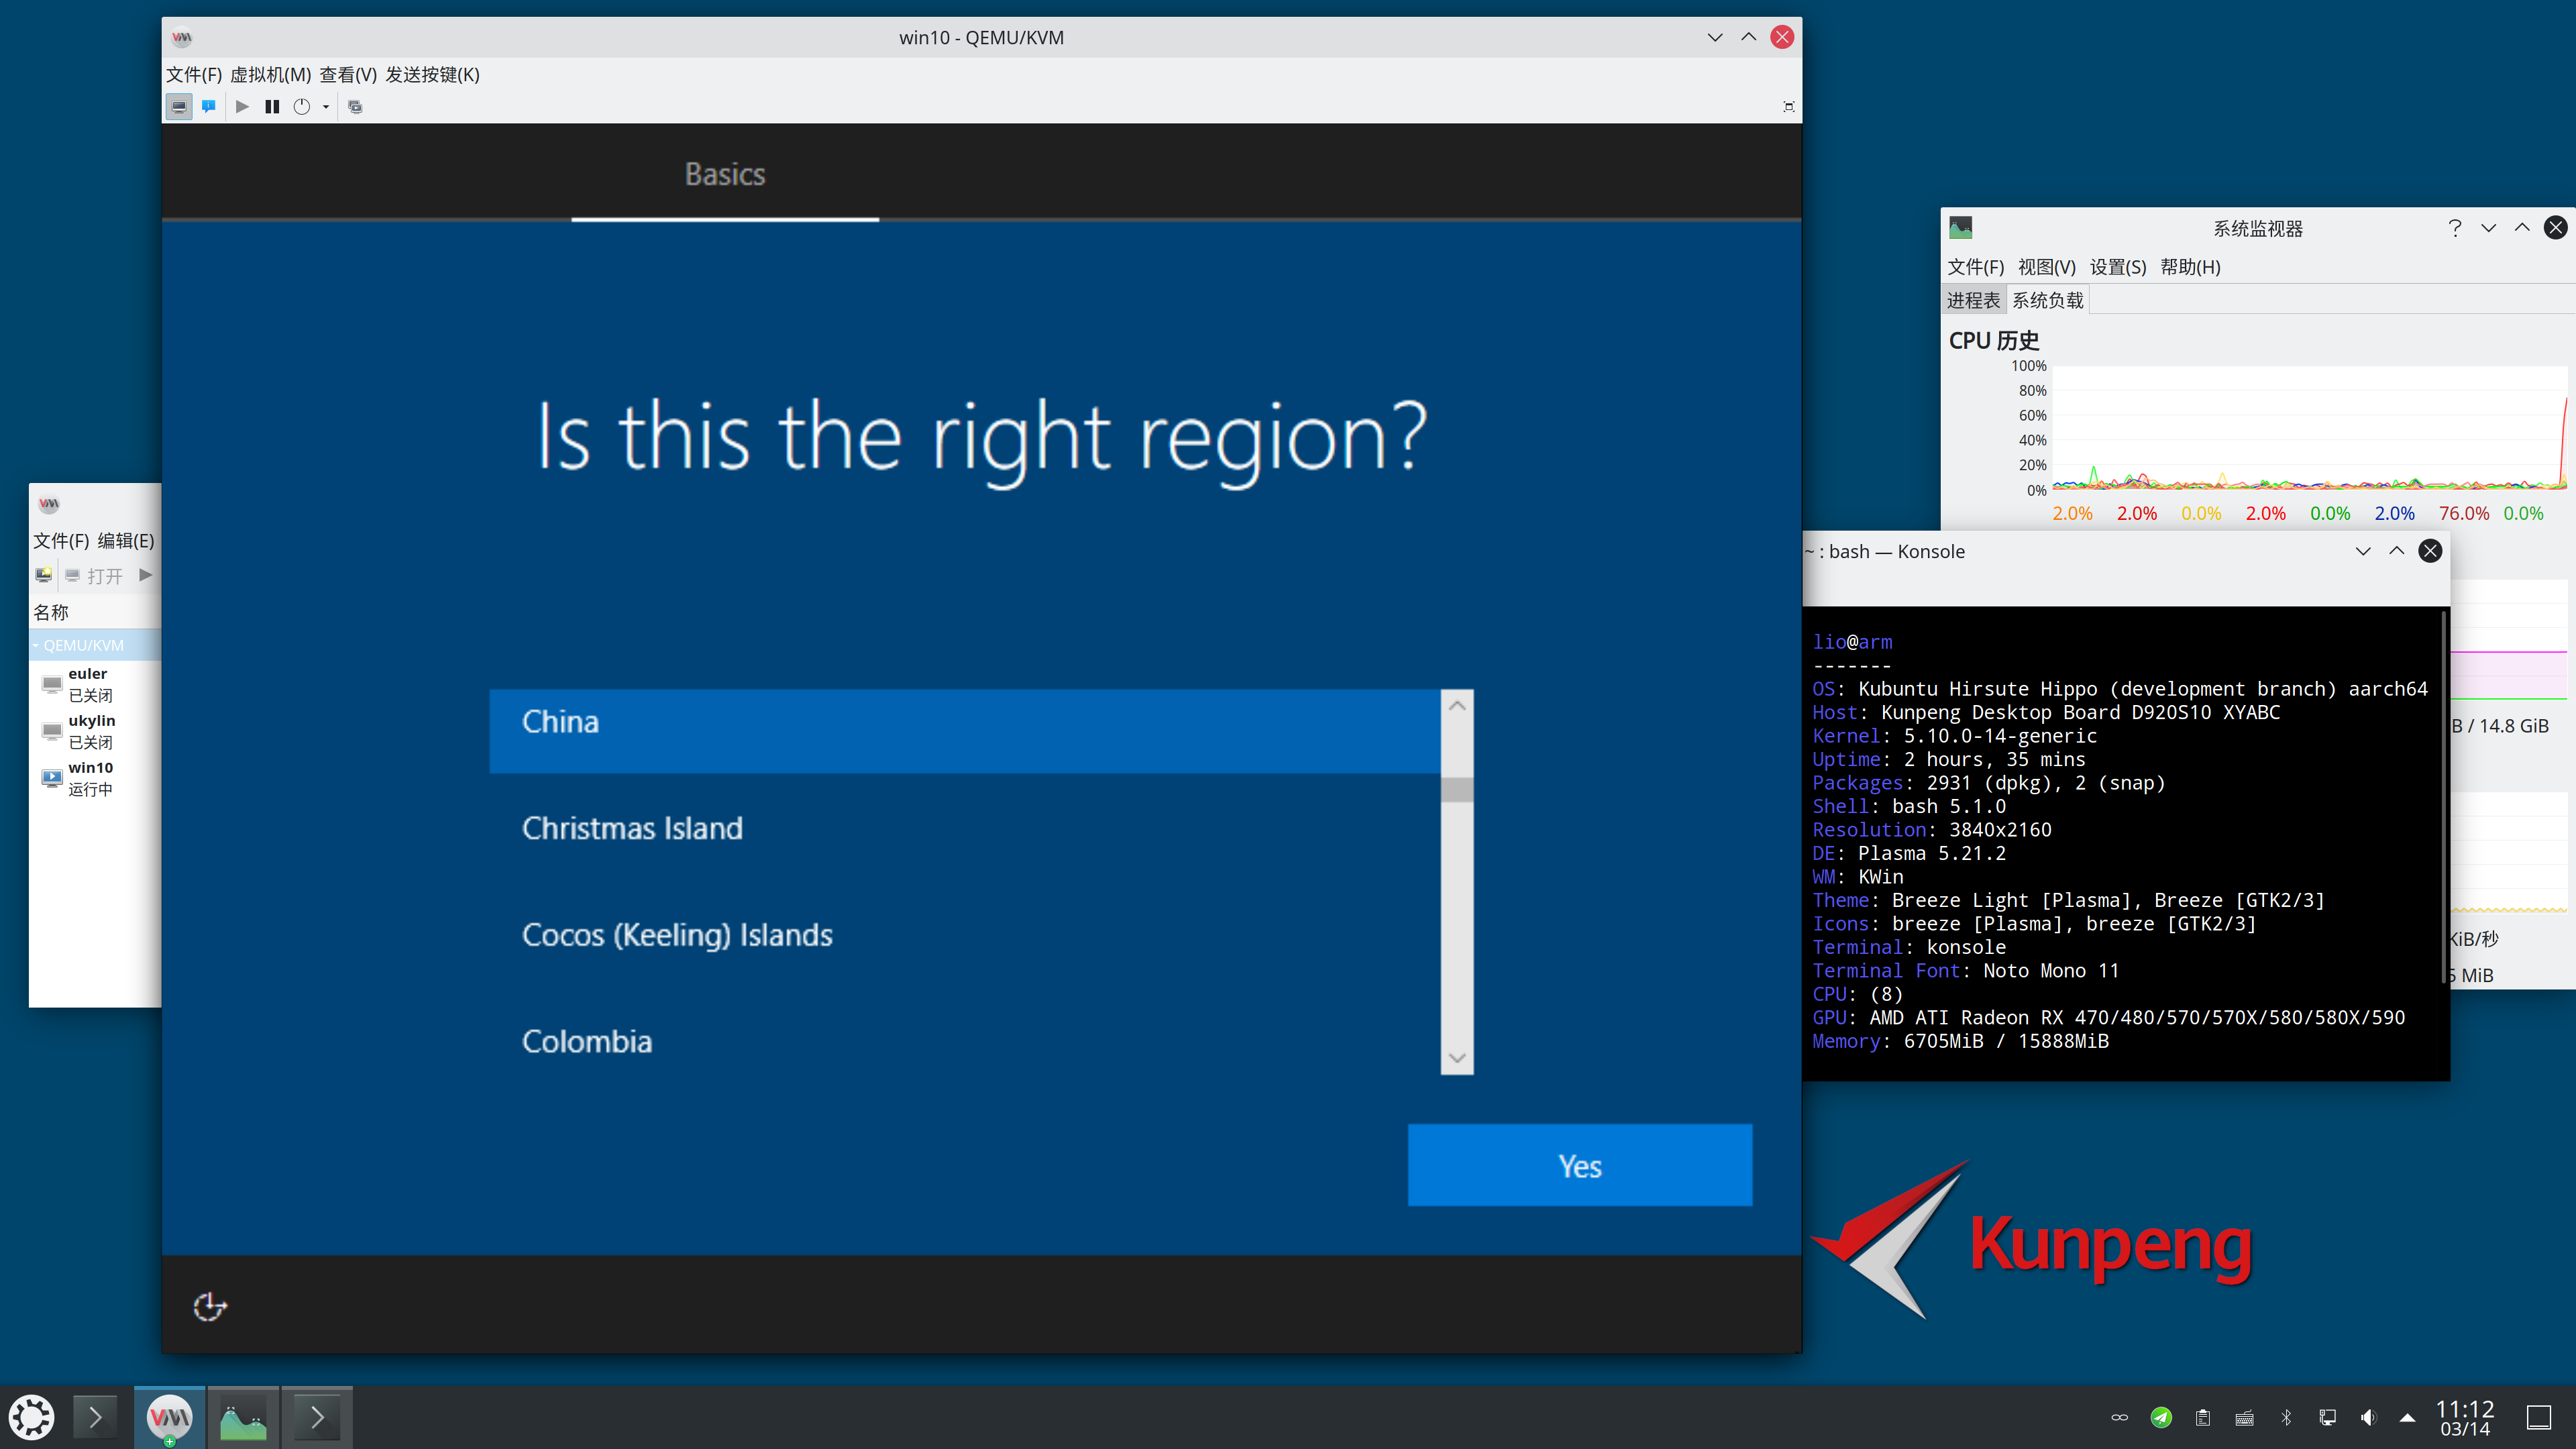The height and width of the screenshot is (1449, 2576).
Task: Click the shutdown power icon
Action: pyautogui.click(x=301, y=106)
